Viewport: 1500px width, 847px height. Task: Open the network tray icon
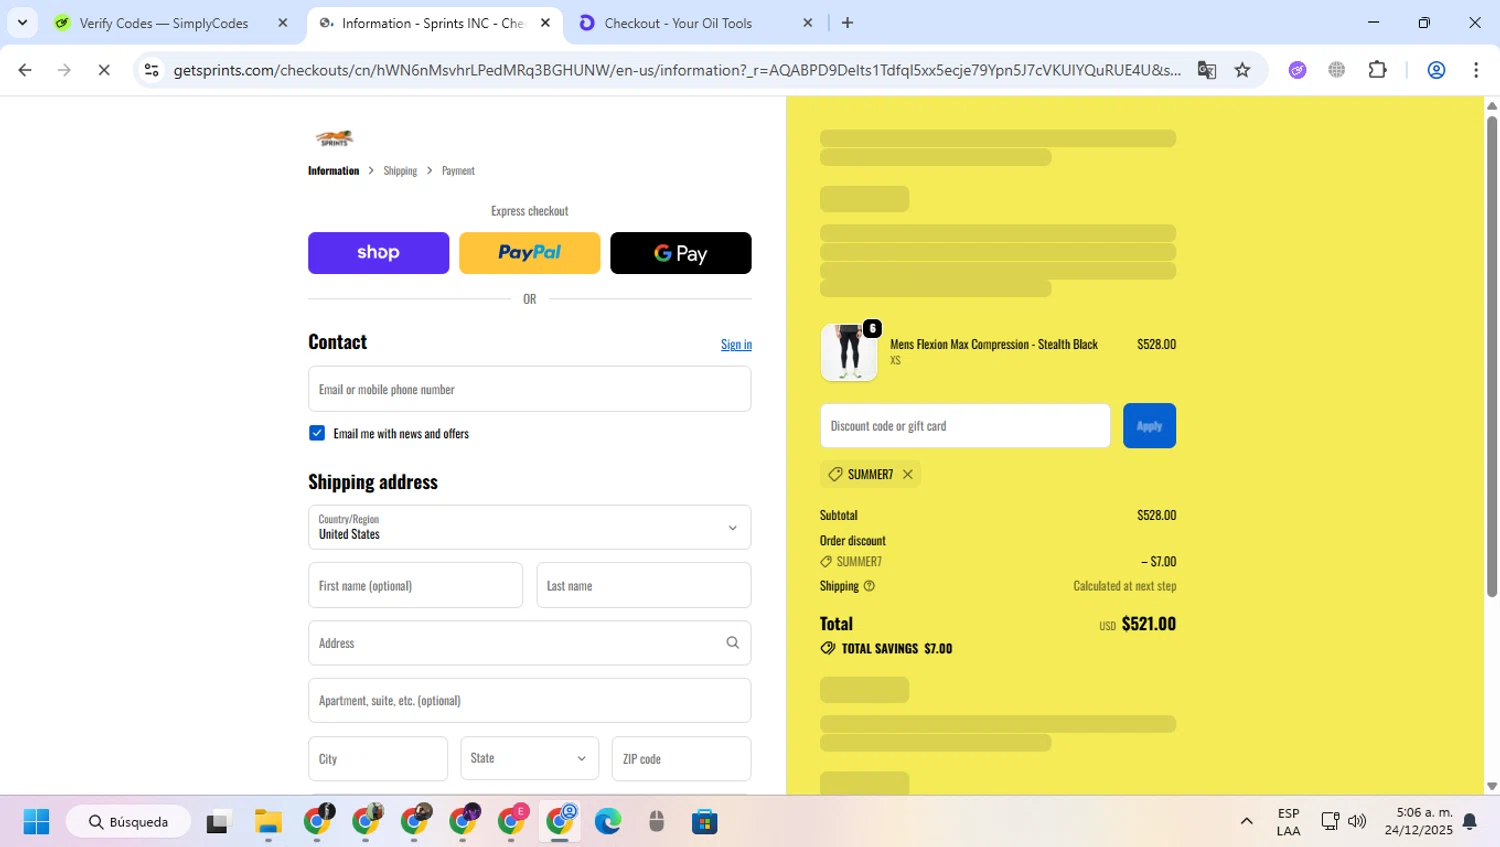[1330, 822]
